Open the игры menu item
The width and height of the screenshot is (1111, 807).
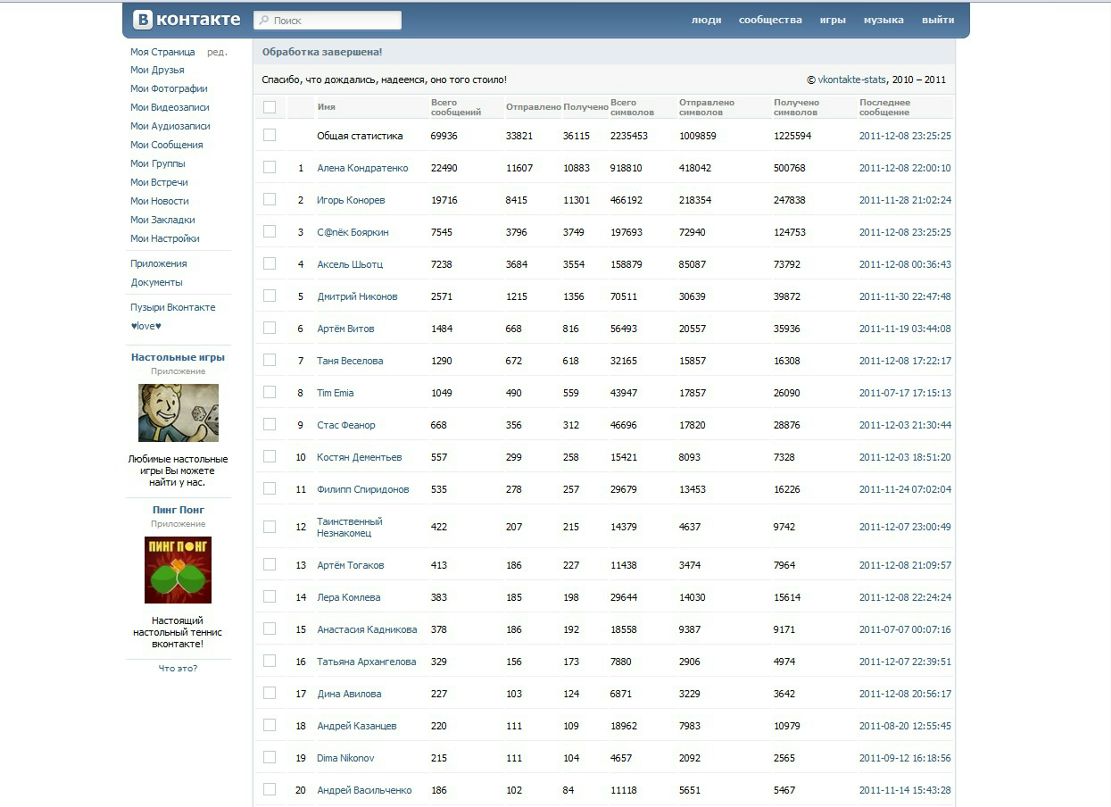(x=833, y=20)
